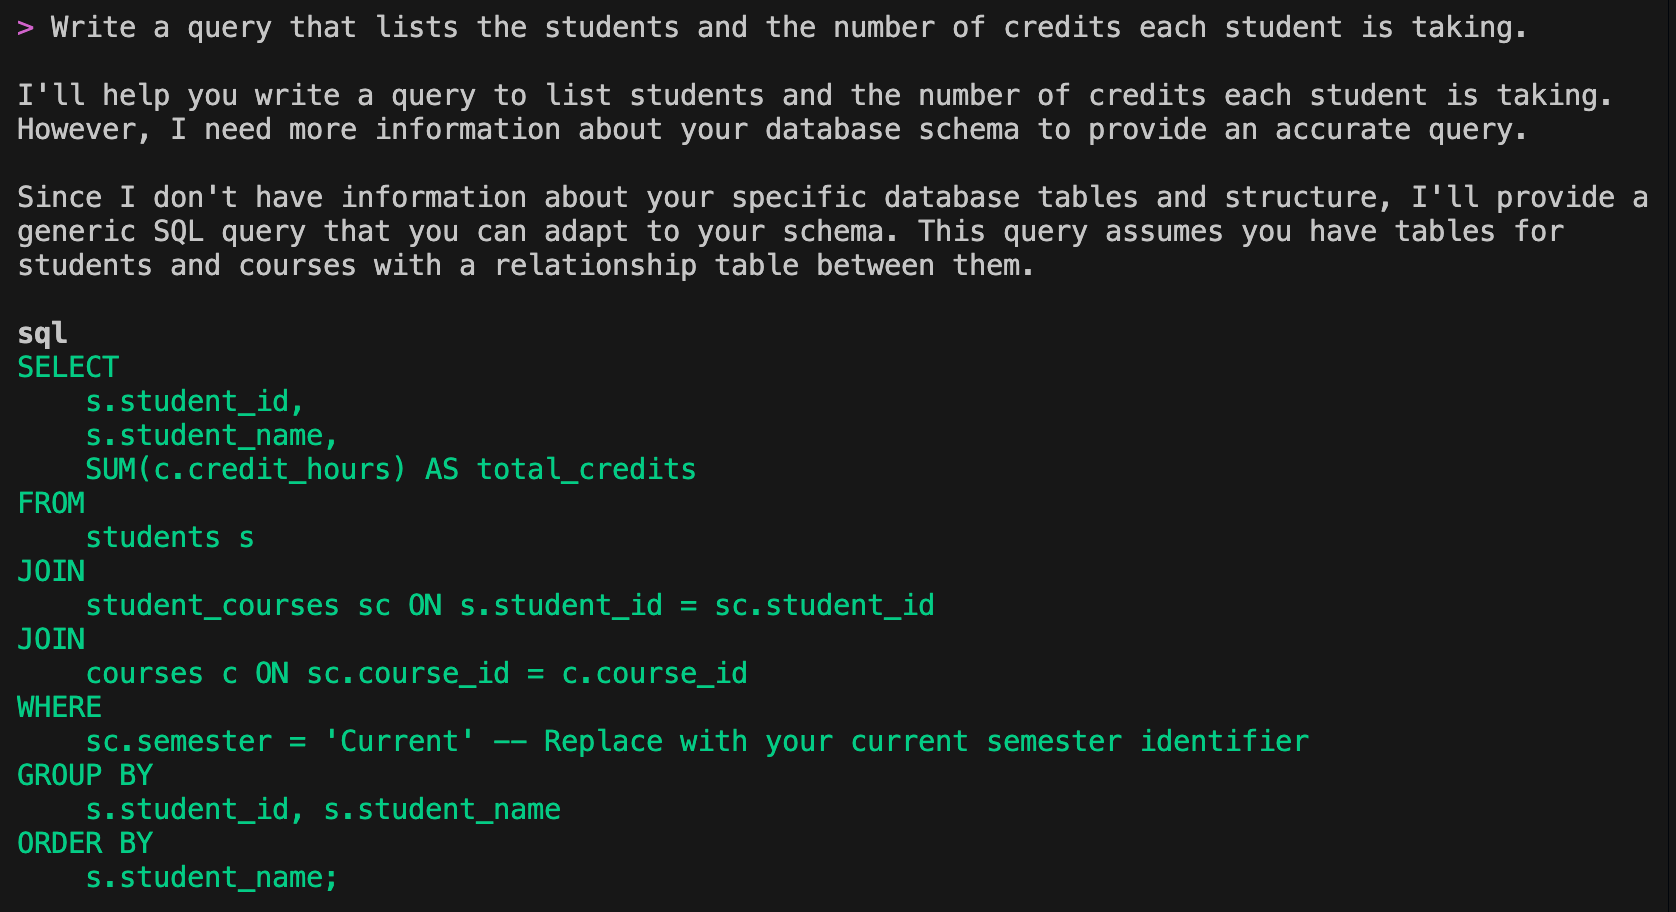1676x912 pixels.
Task: Click the first JOIN keyword
Action: coord(51,571)
